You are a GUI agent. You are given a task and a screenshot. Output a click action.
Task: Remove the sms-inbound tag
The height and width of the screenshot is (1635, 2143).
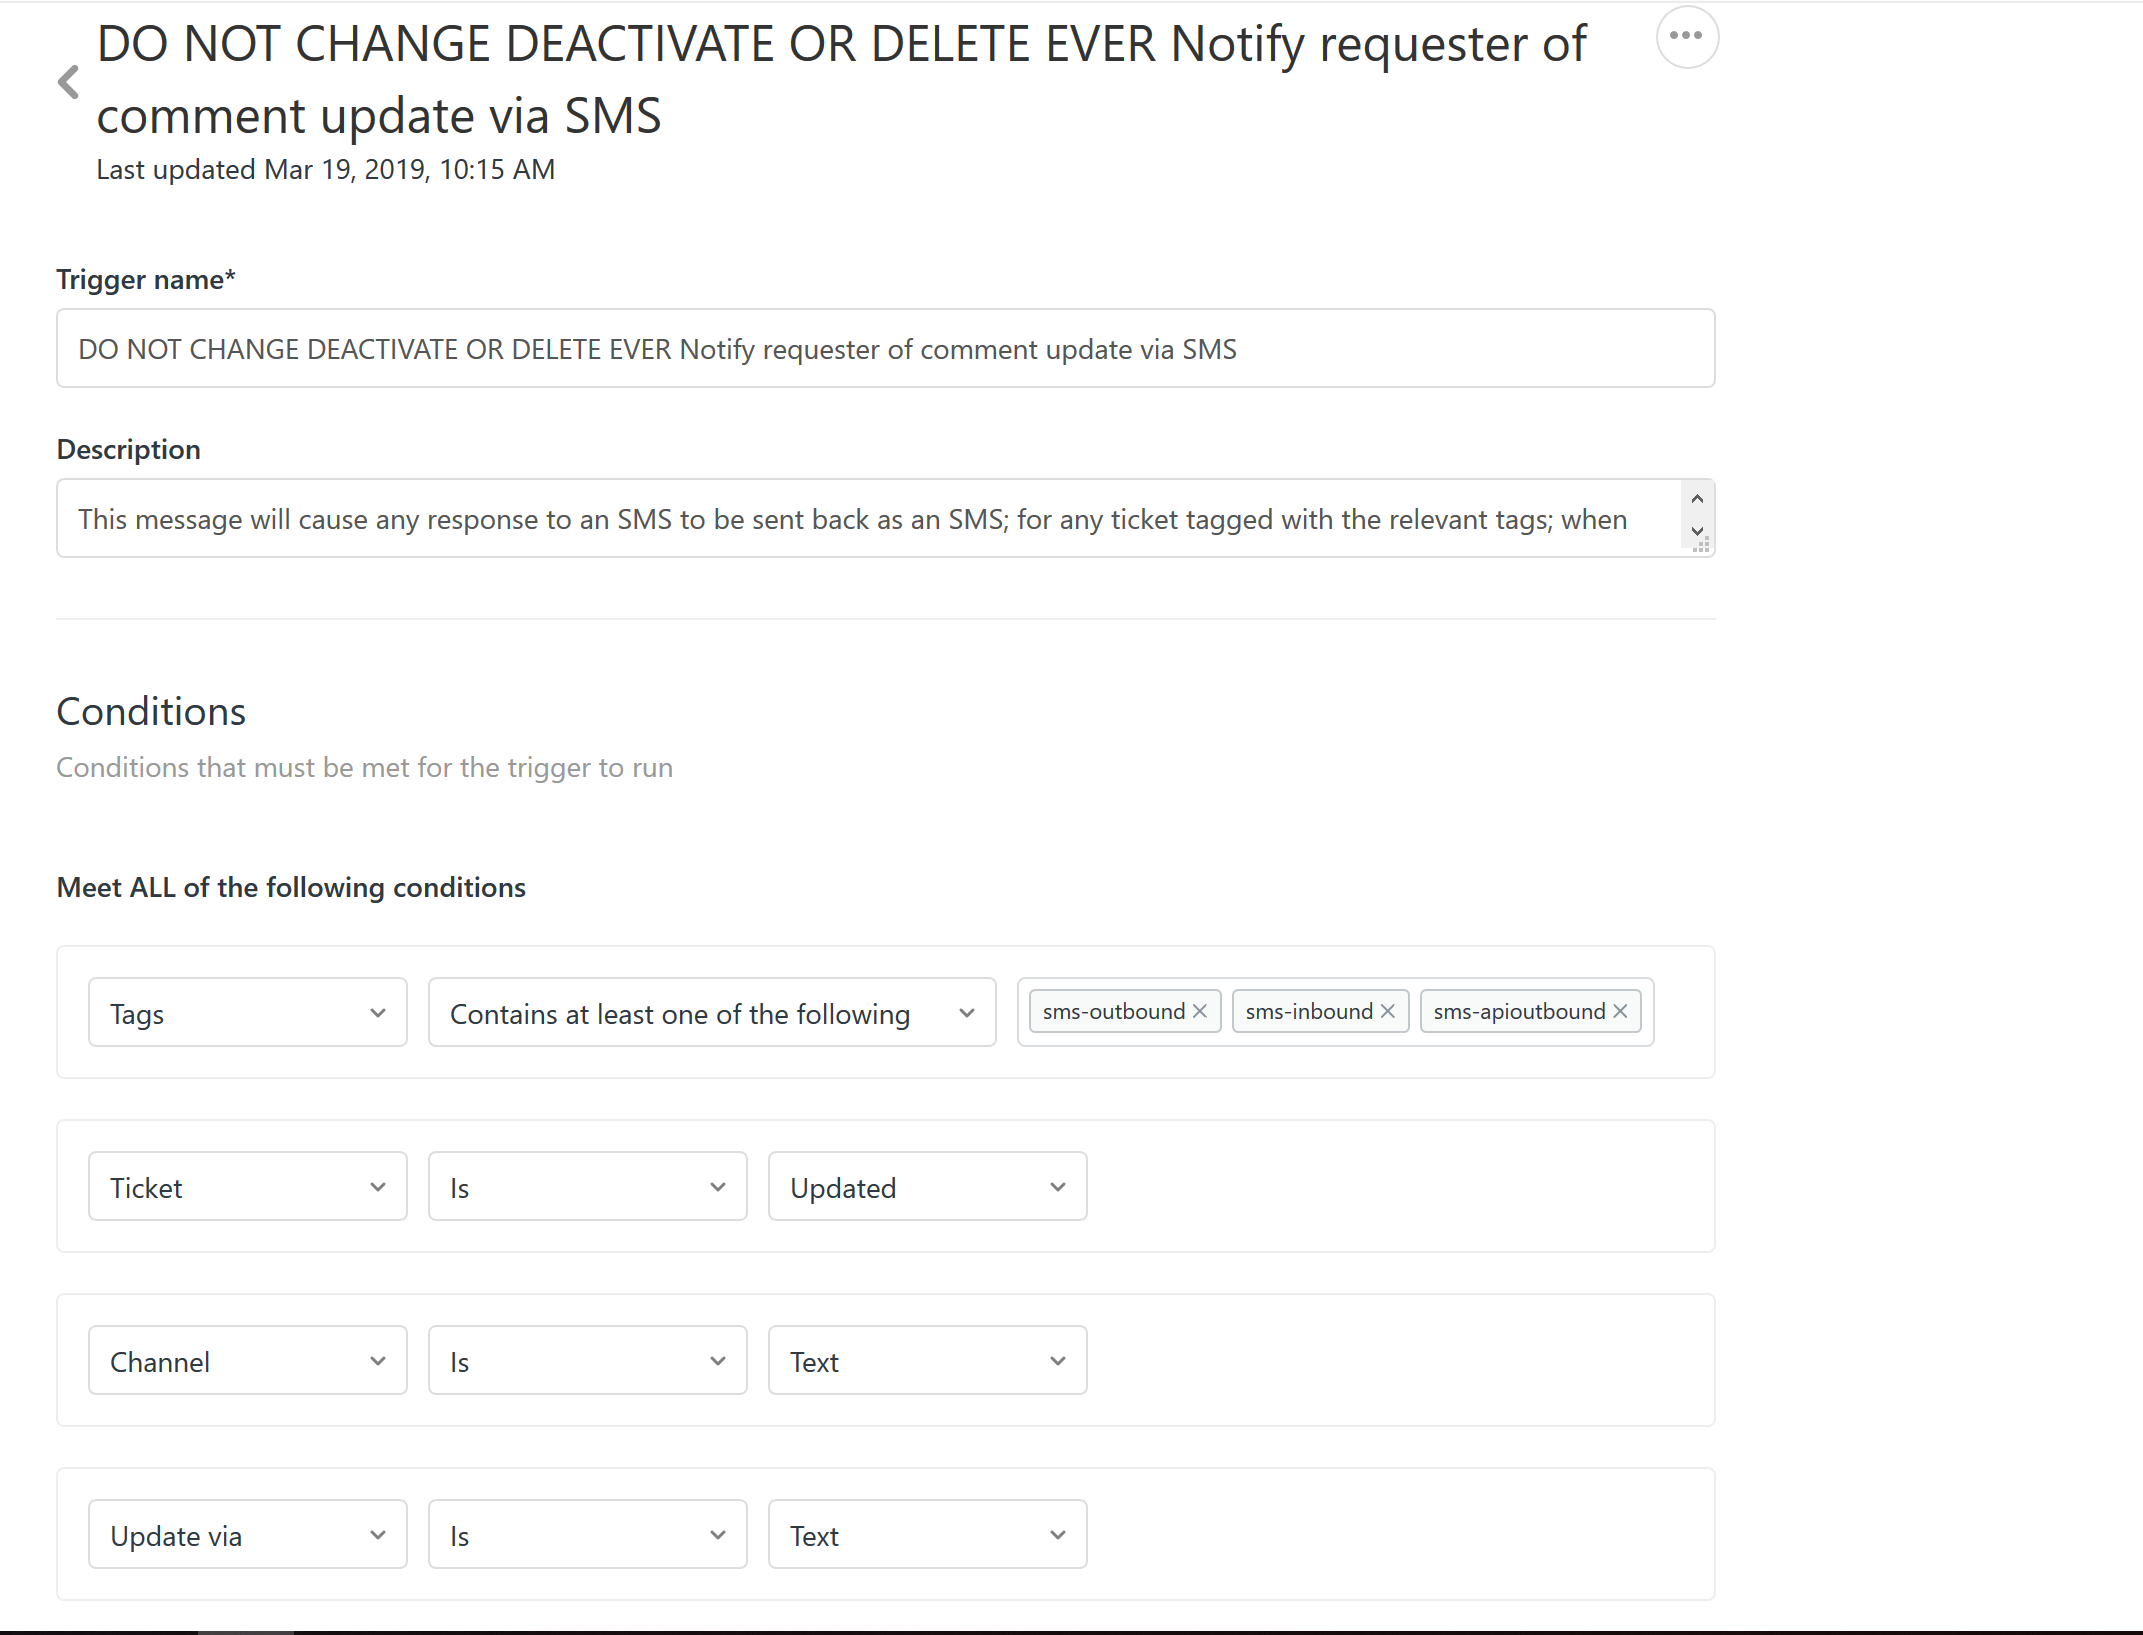(x=1388, y=1011)
